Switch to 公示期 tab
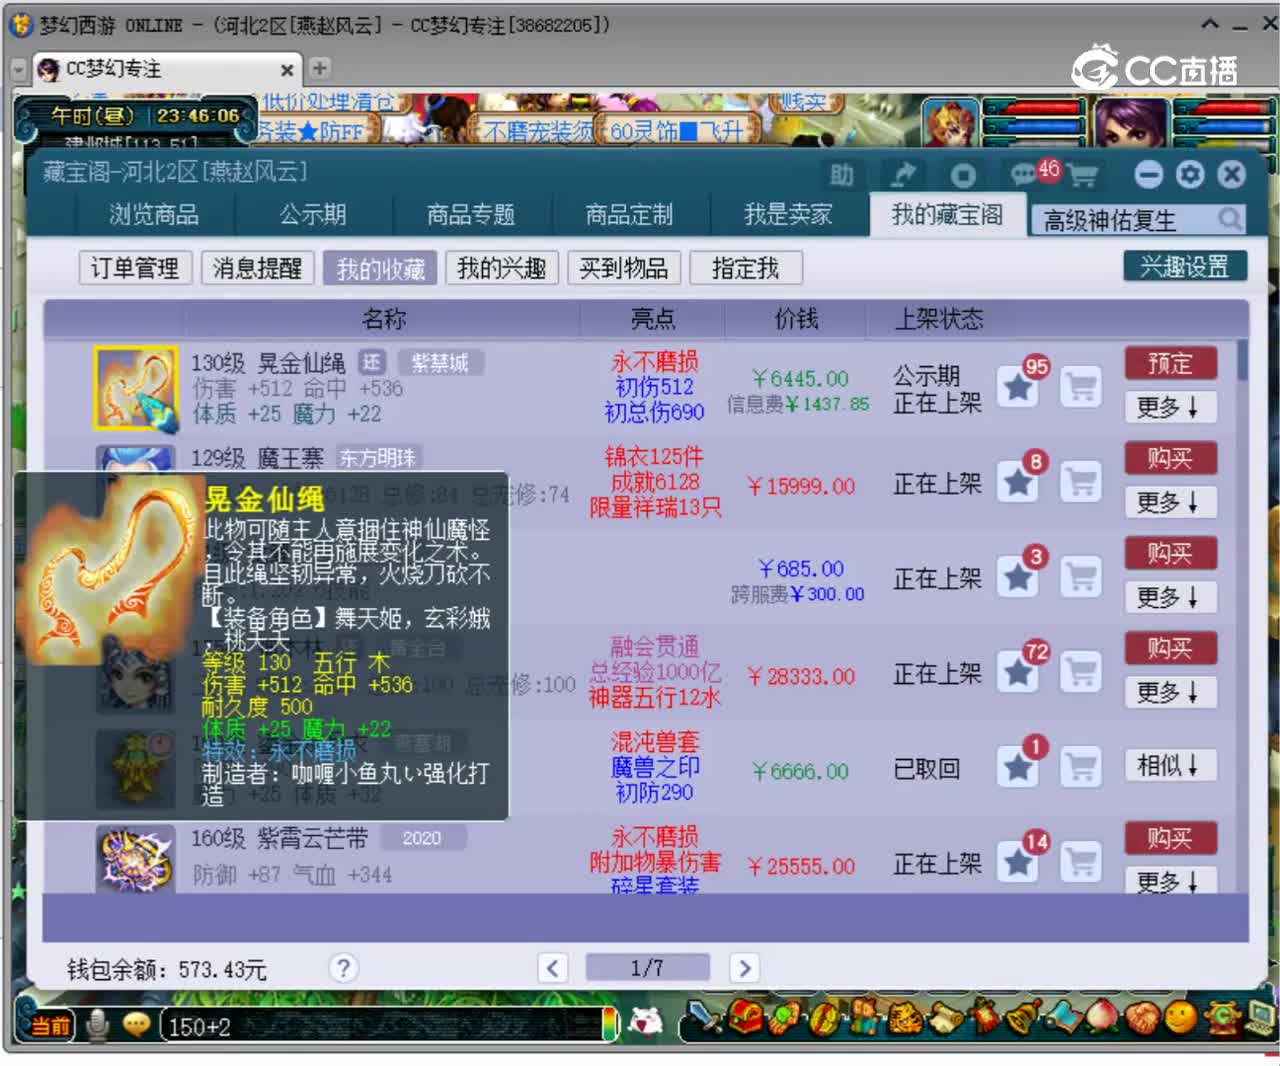 [313, 215]
